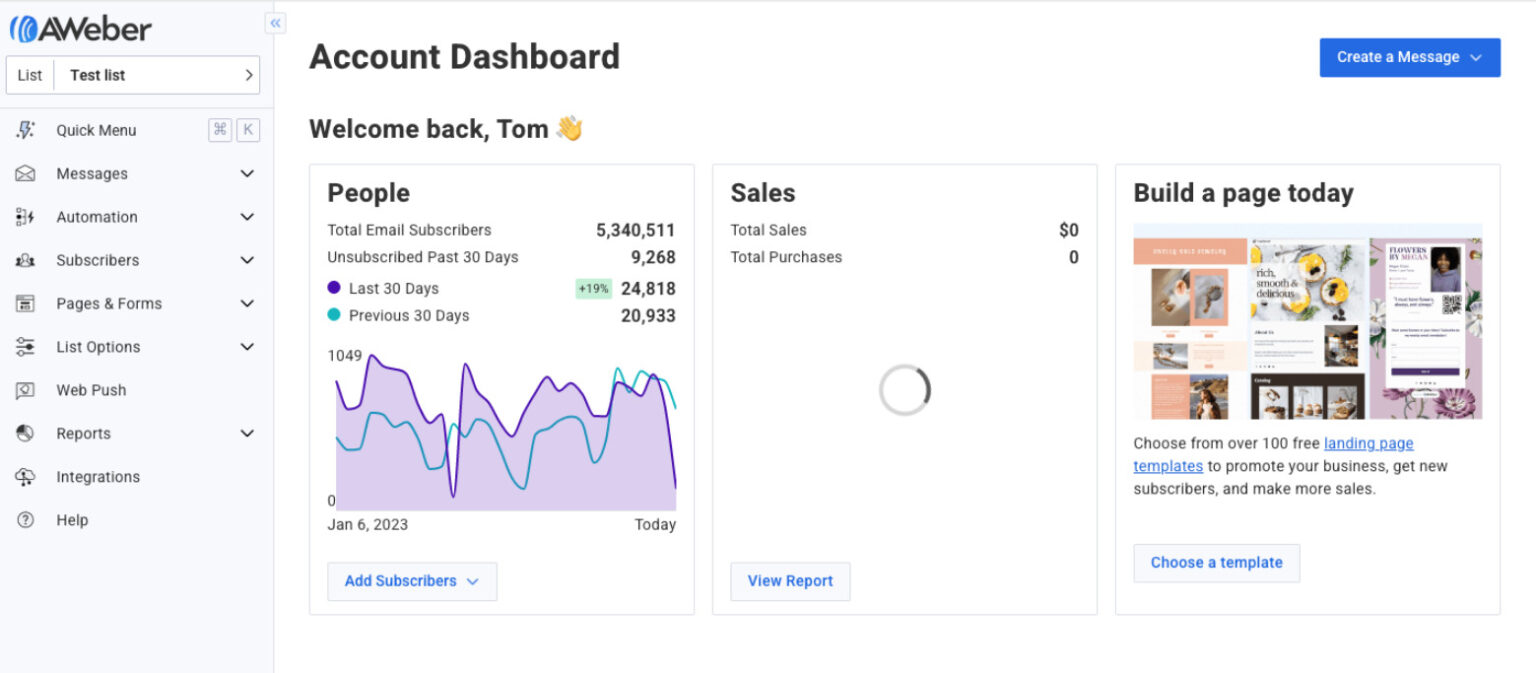Open Integrations from the sidebar menu
The height and width of the screenshot is (673, 1536).
pyautogui.click(x=98, y=477)
